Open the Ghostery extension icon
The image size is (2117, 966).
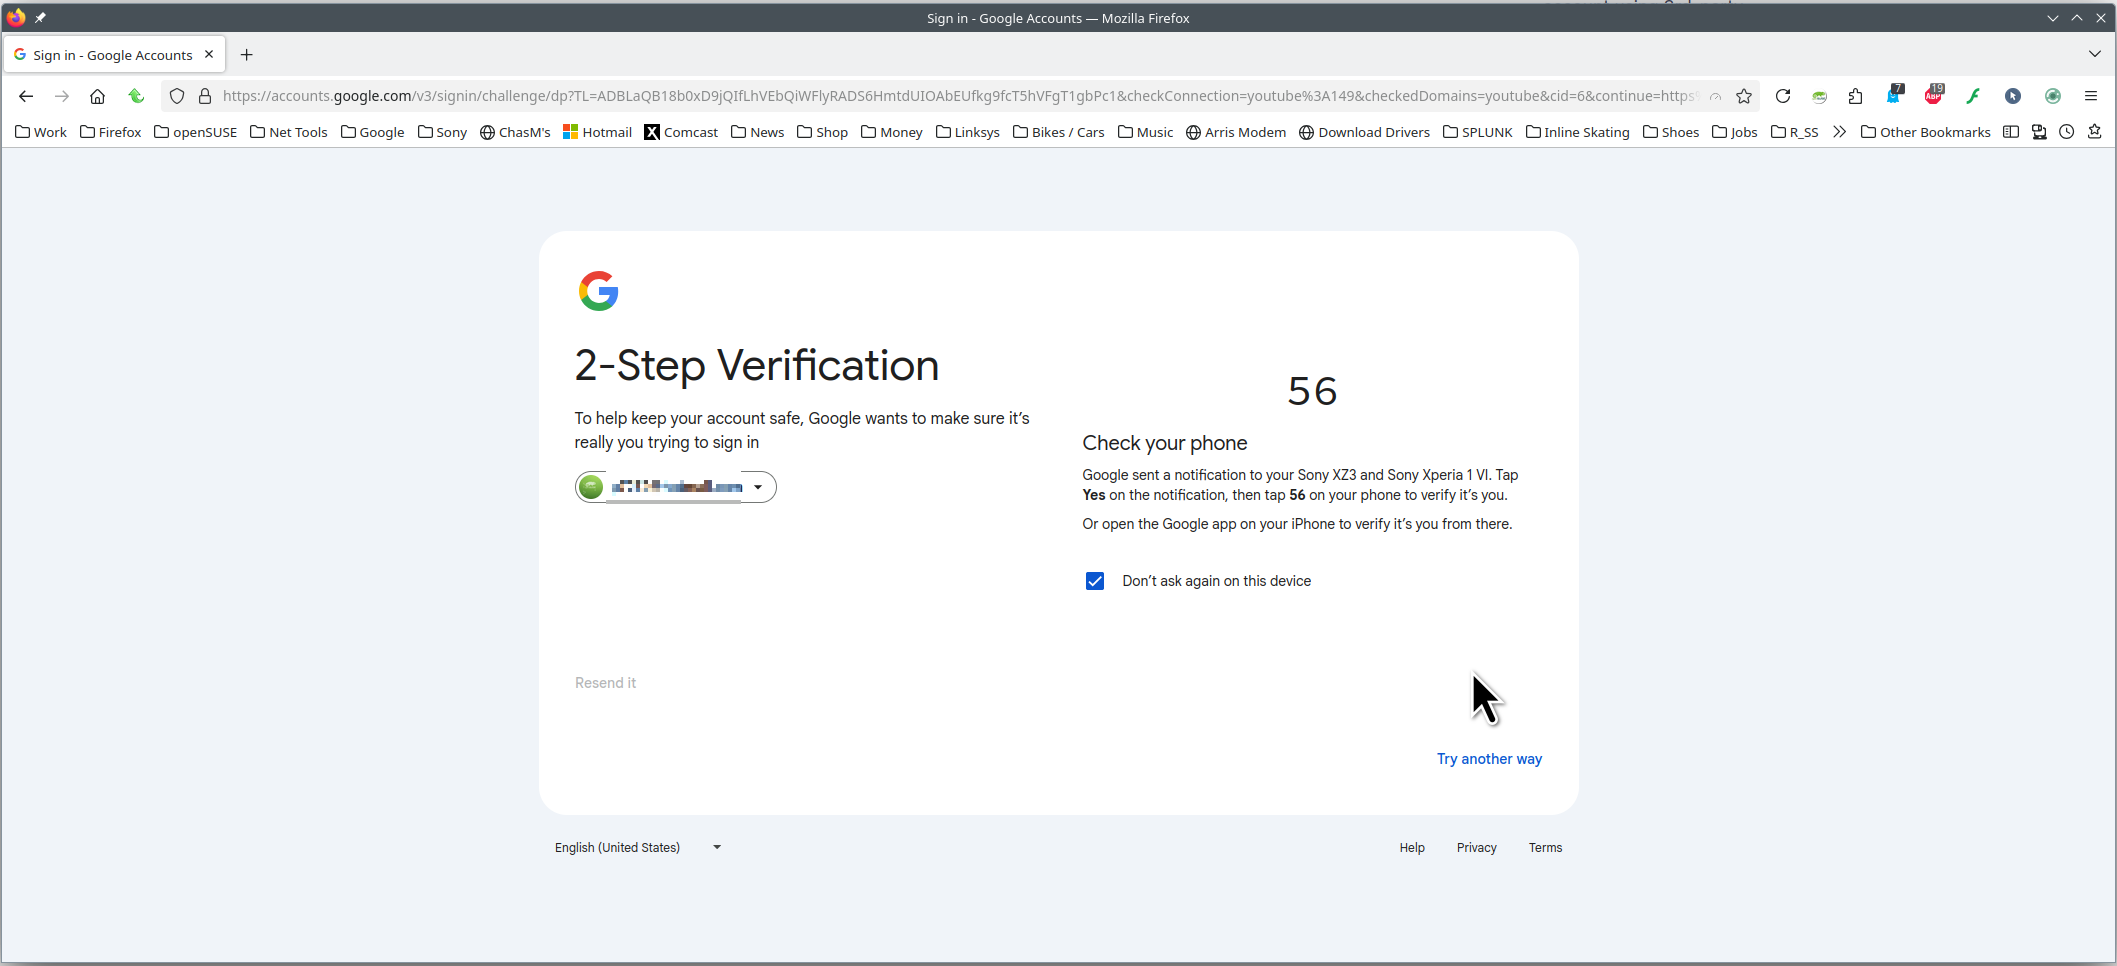click(x=1894, y=96)
